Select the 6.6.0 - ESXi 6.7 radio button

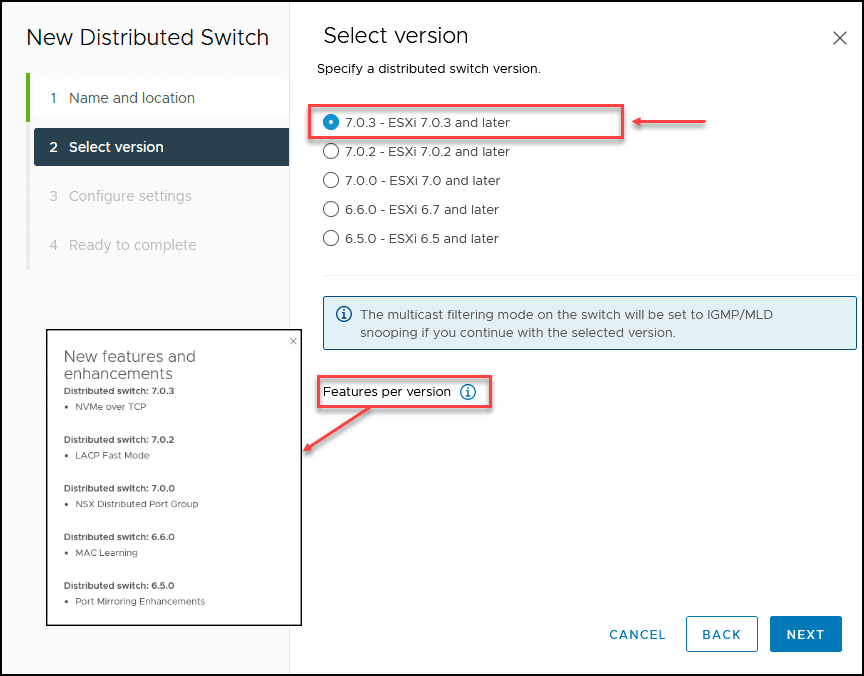pyautogui.click(x=331, y=209)
